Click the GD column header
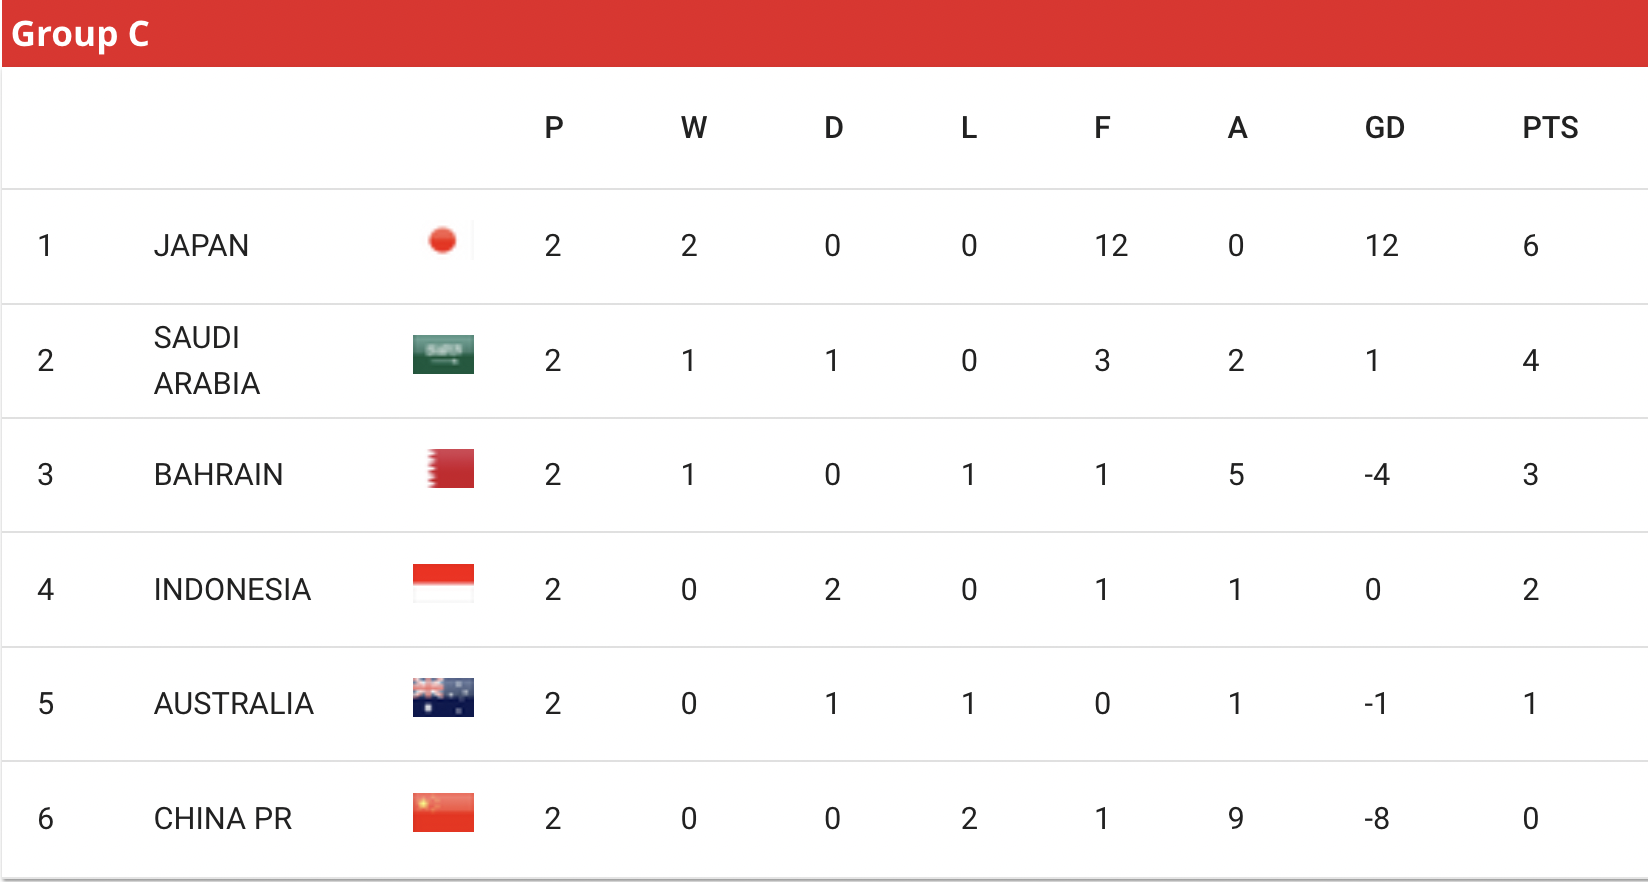 (x=1385, y=128)
